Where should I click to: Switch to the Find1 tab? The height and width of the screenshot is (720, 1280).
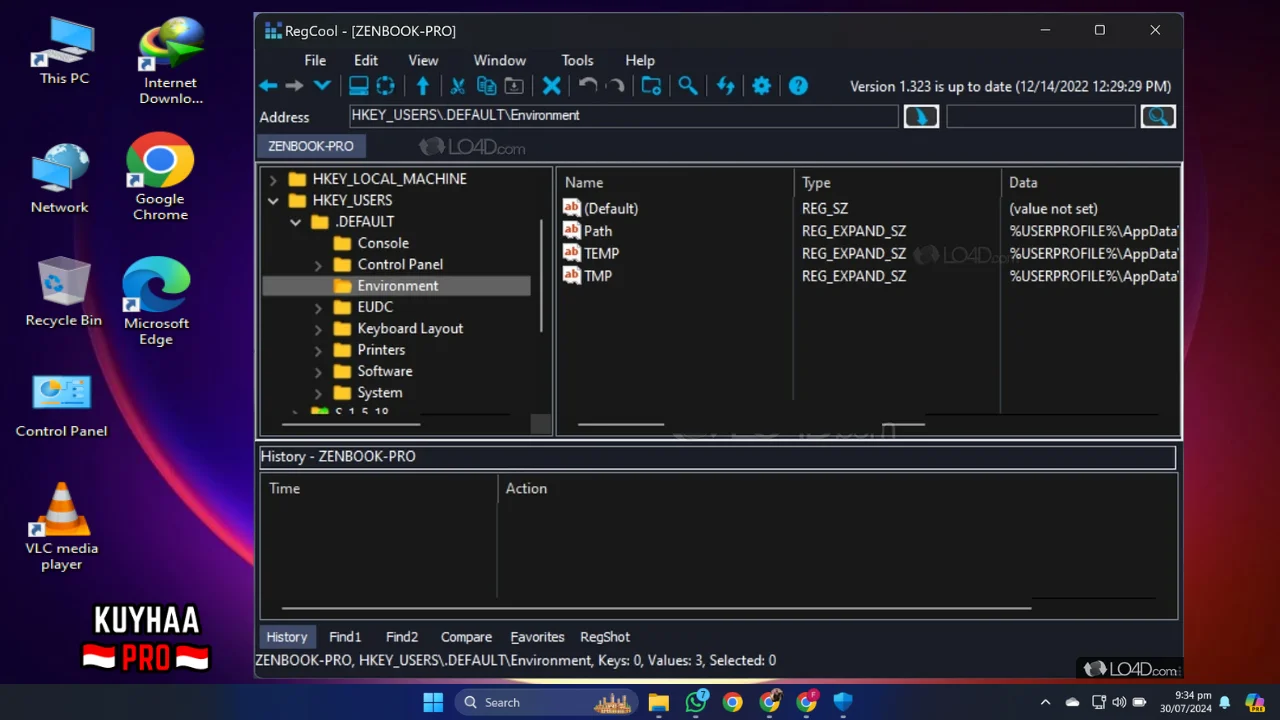(345, 637)
